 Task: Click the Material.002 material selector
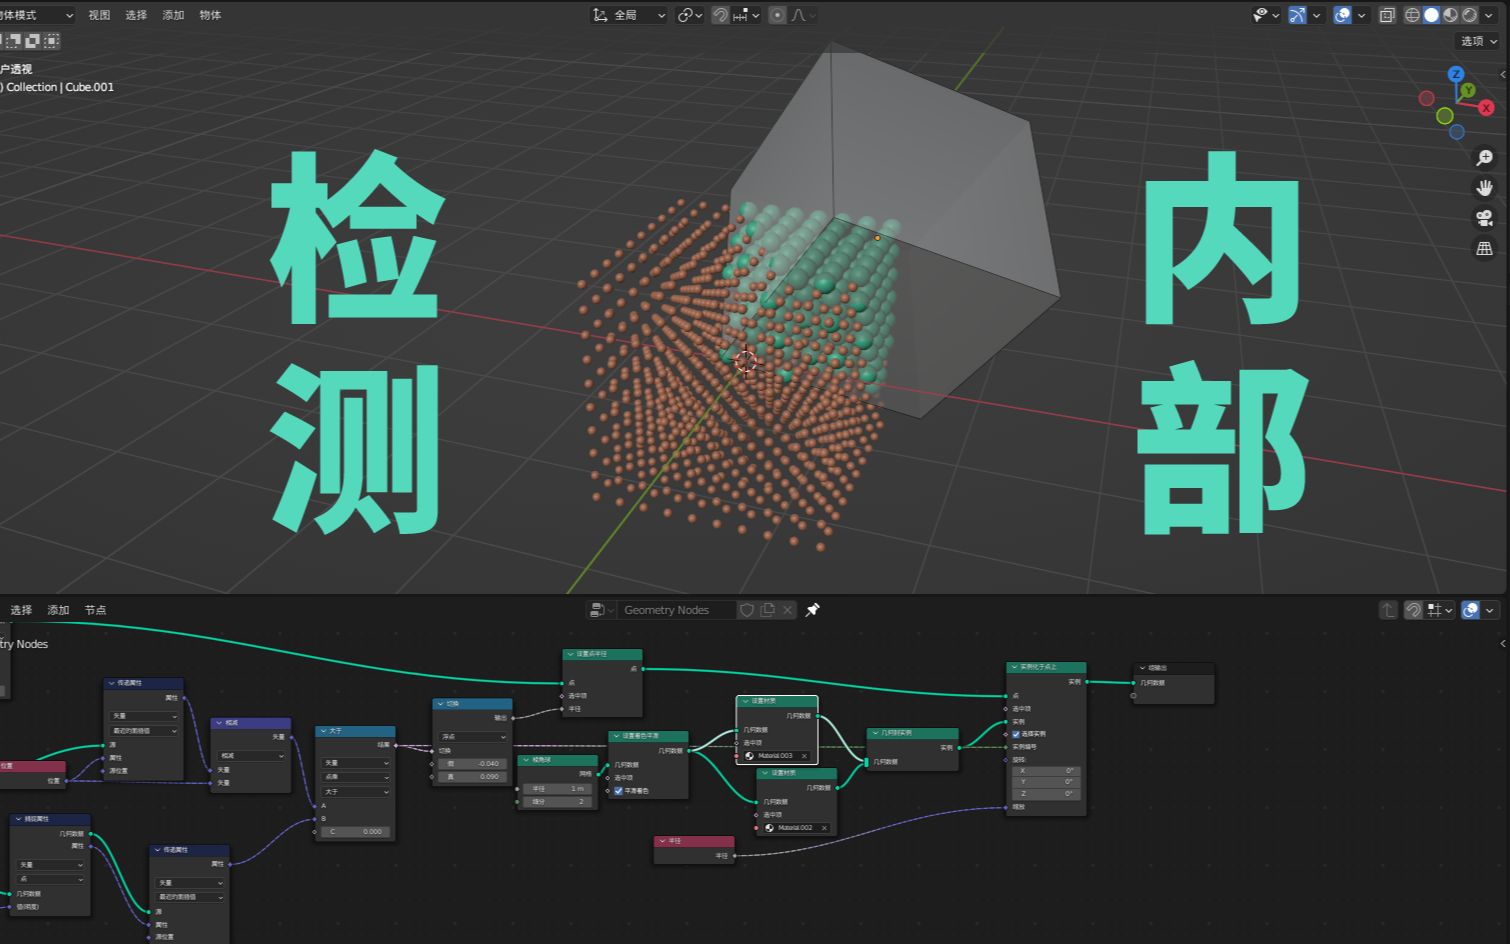click(x=797, y=828)
